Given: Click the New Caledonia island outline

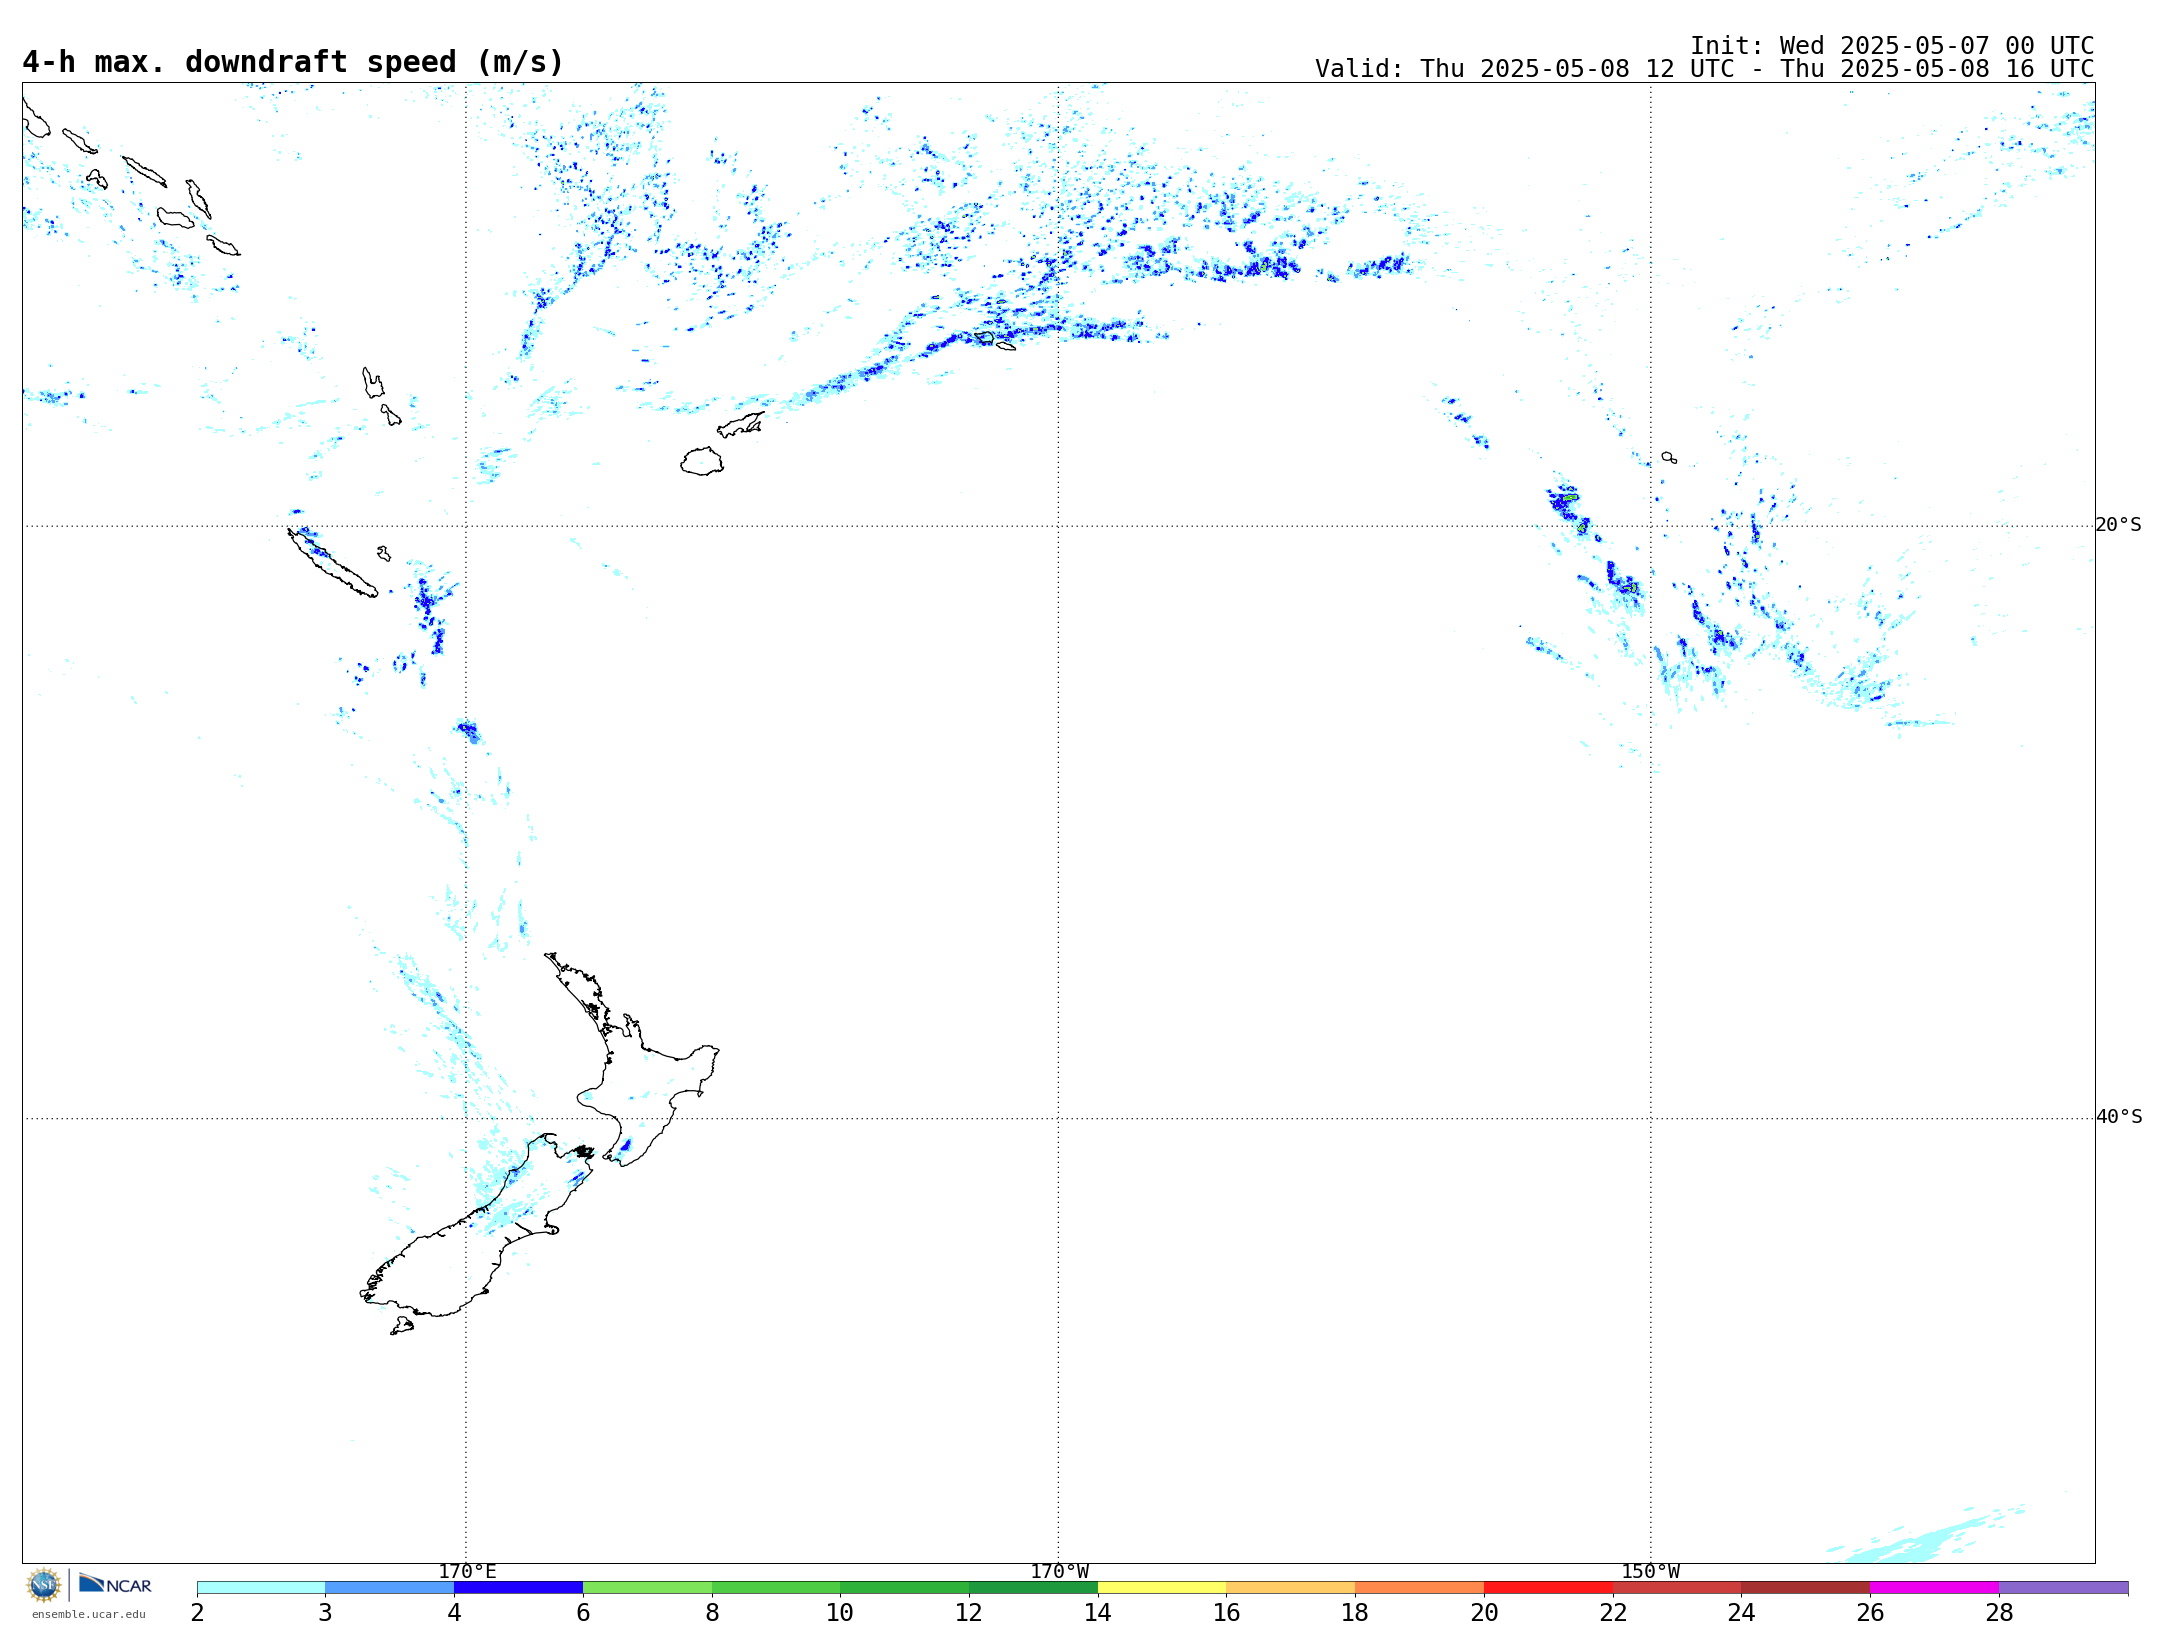Looking at the screenshot, I should click(x=332, y=563).
